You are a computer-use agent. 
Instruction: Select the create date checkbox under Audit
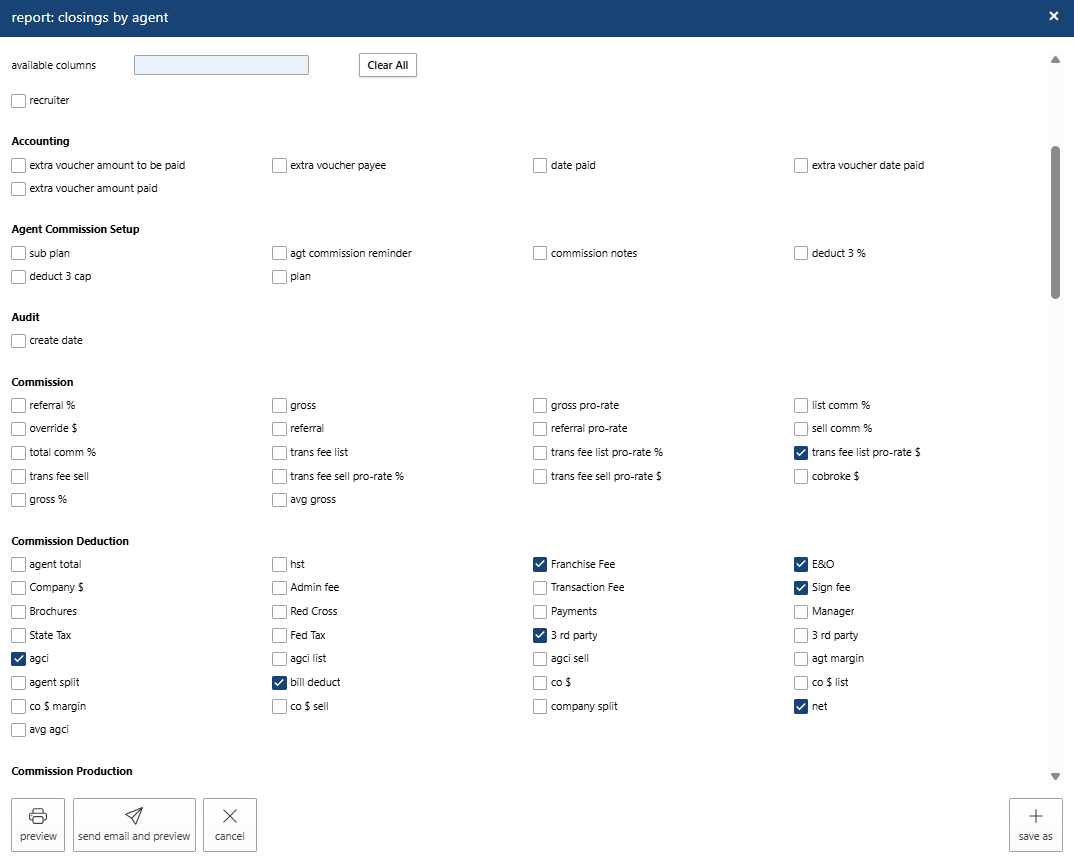tap(19, 341)
